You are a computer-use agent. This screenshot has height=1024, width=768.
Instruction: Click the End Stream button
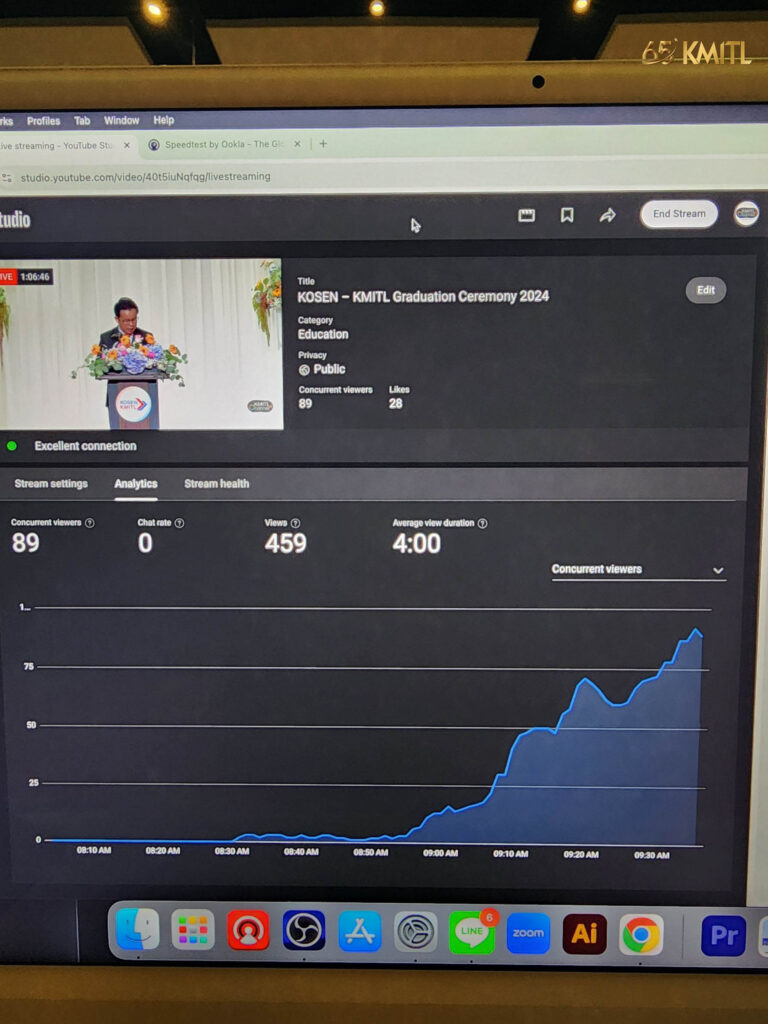[679, 214]
